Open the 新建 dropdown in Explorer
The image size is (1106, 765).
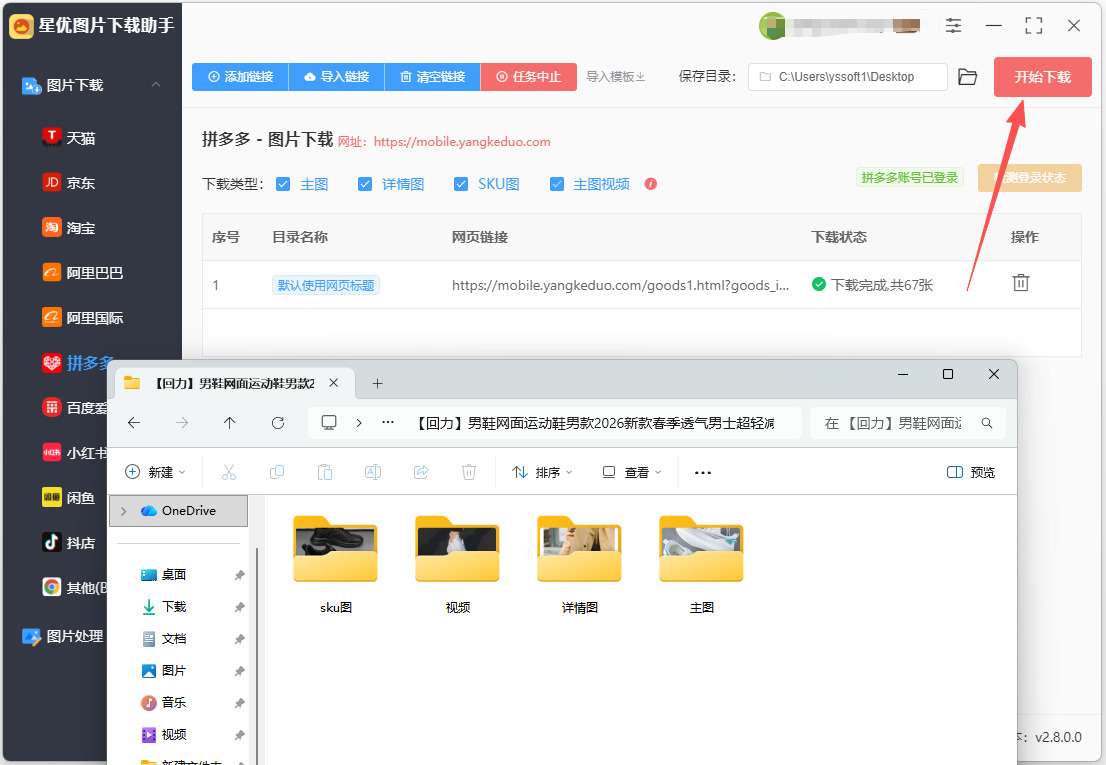tap(155, 472)
